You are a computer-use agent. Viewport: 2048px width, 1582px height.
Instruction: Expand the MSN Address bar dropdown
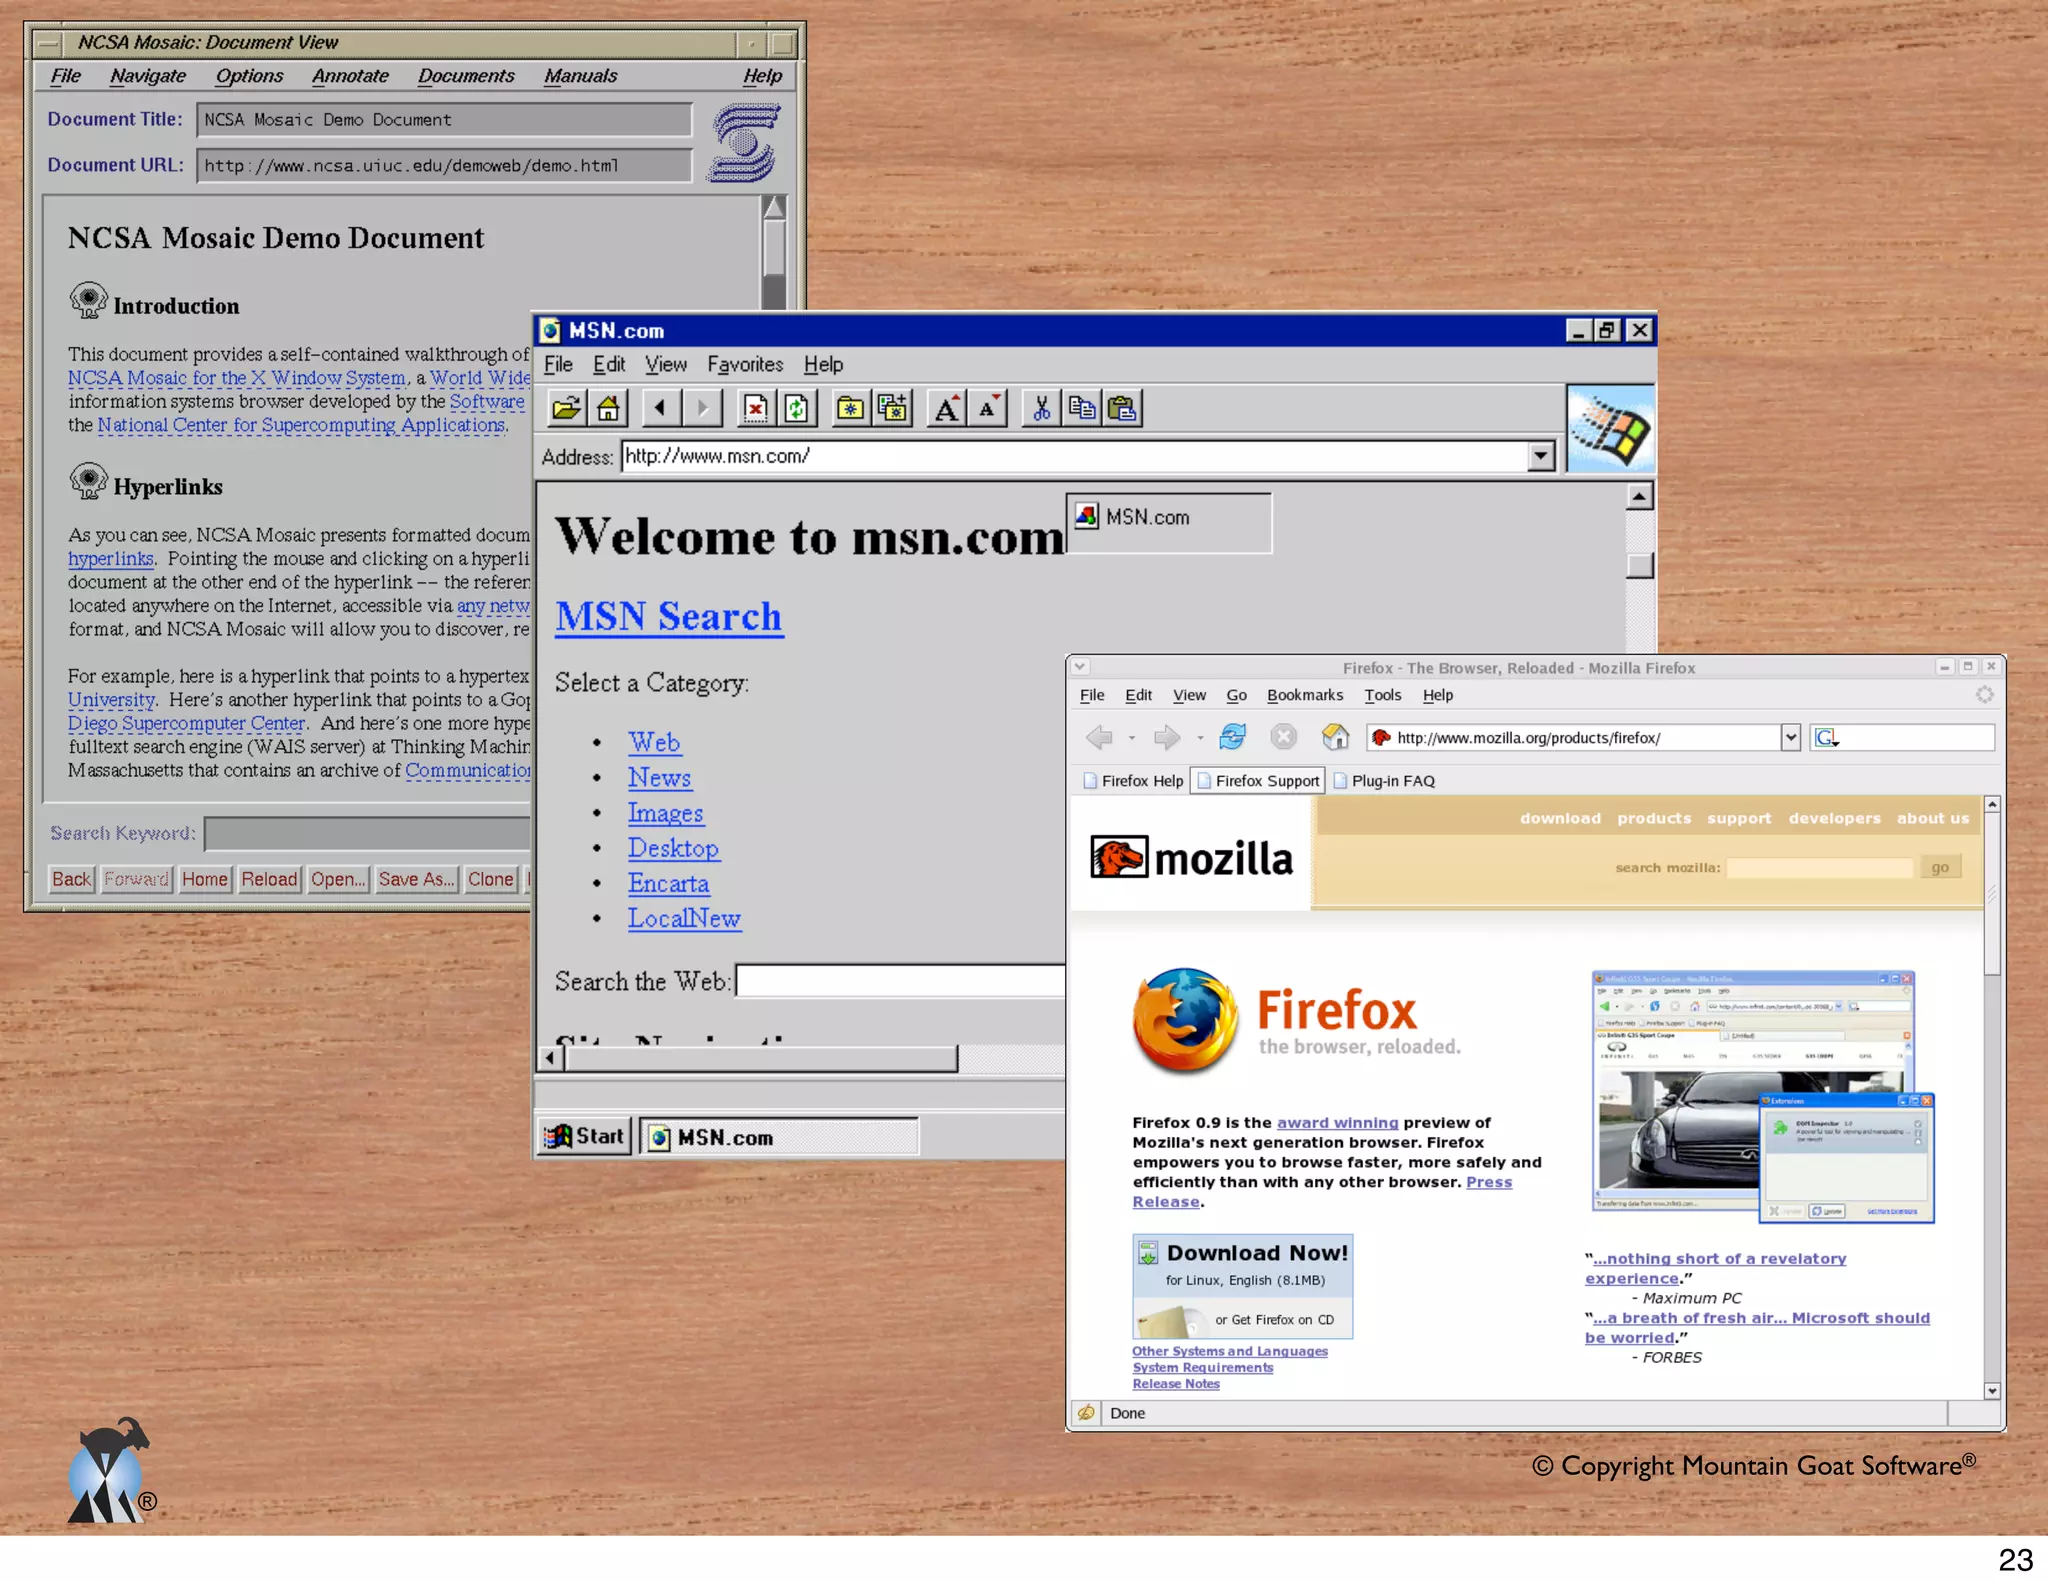1541,457
